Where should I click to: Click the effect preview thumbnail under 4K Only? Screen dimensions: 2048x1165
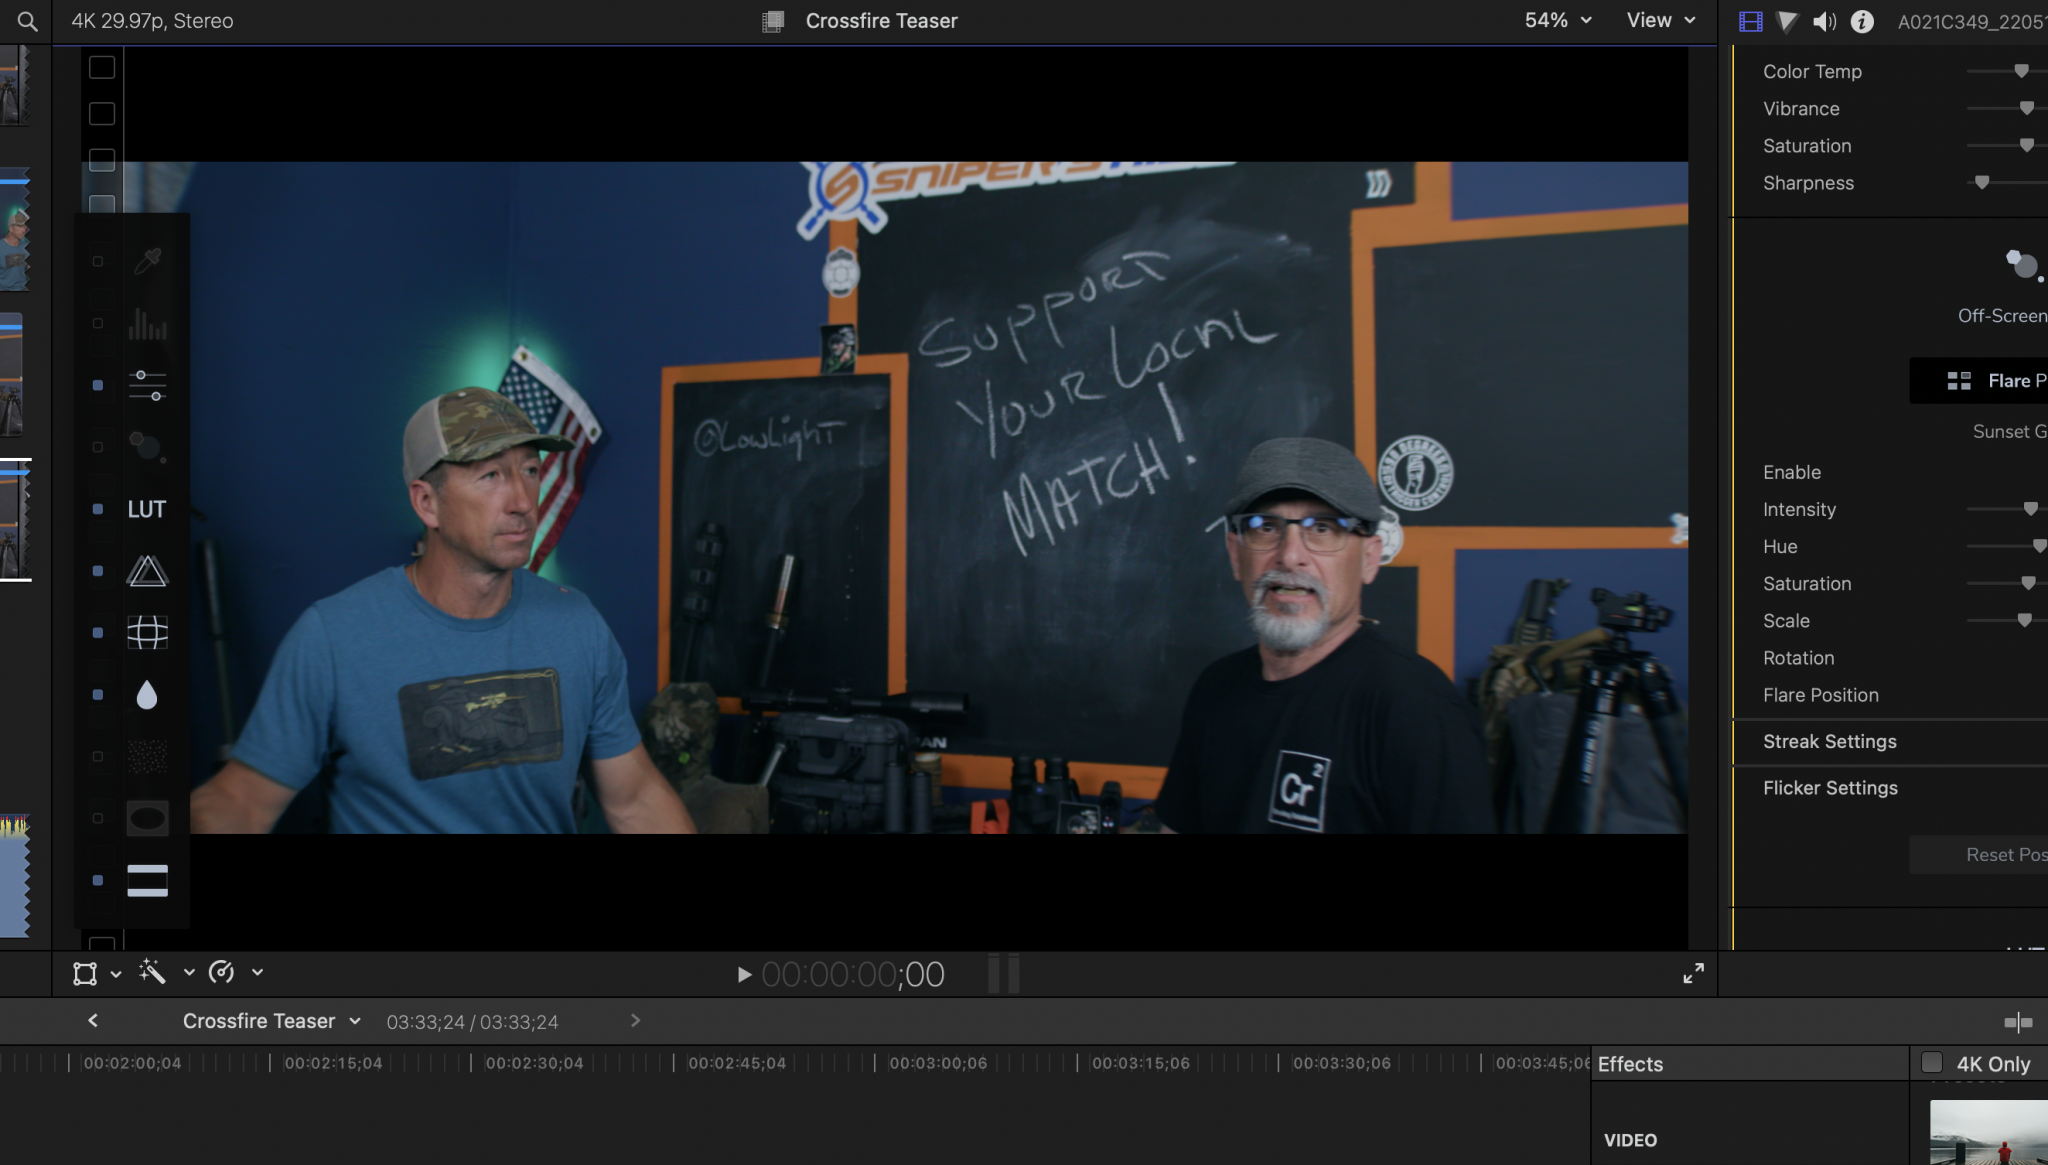1989,1132
